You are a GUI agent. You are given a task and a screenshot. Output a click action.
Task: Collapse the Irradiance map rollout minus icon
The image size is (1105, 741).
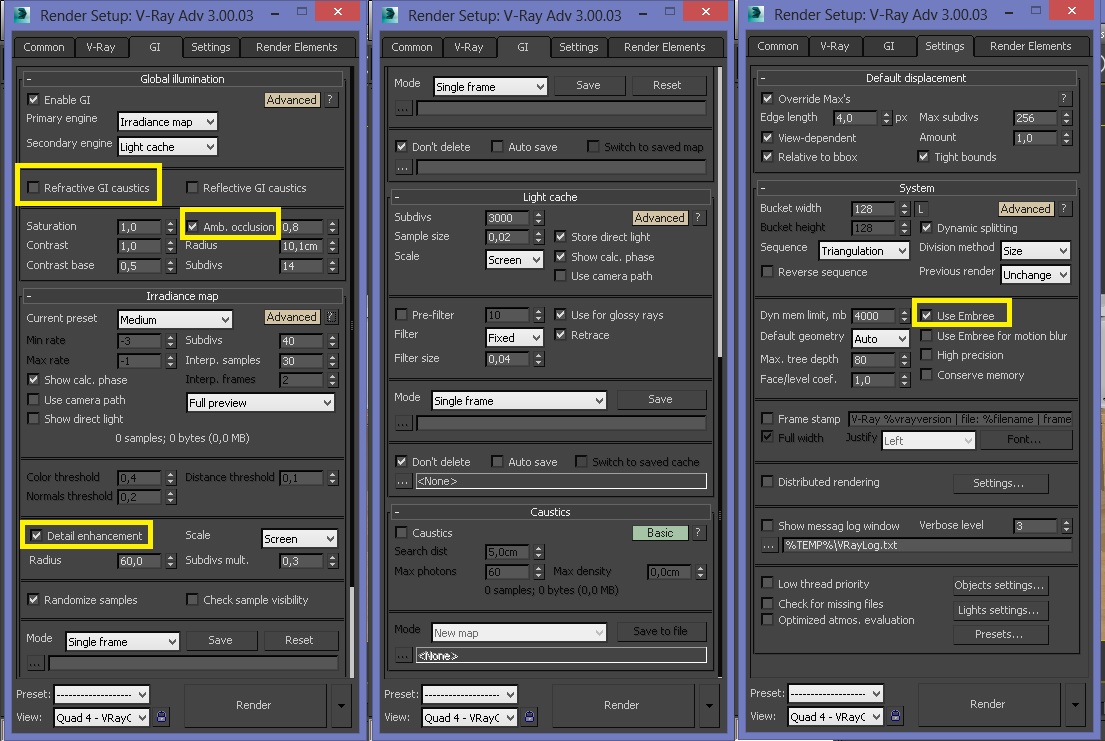pyautogui.click(x=29, y=296)
